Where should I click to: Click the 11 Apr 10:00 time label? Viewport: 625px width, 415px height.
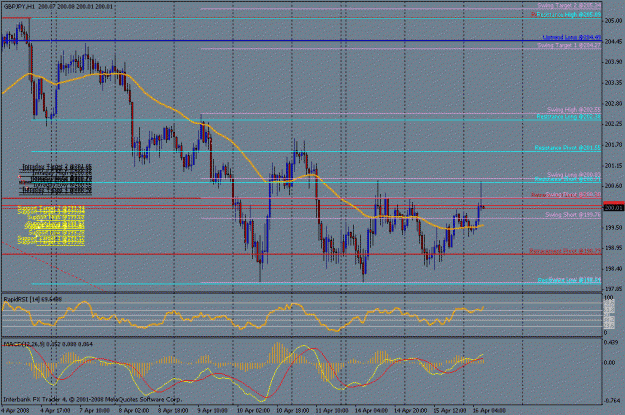[332, 410]
